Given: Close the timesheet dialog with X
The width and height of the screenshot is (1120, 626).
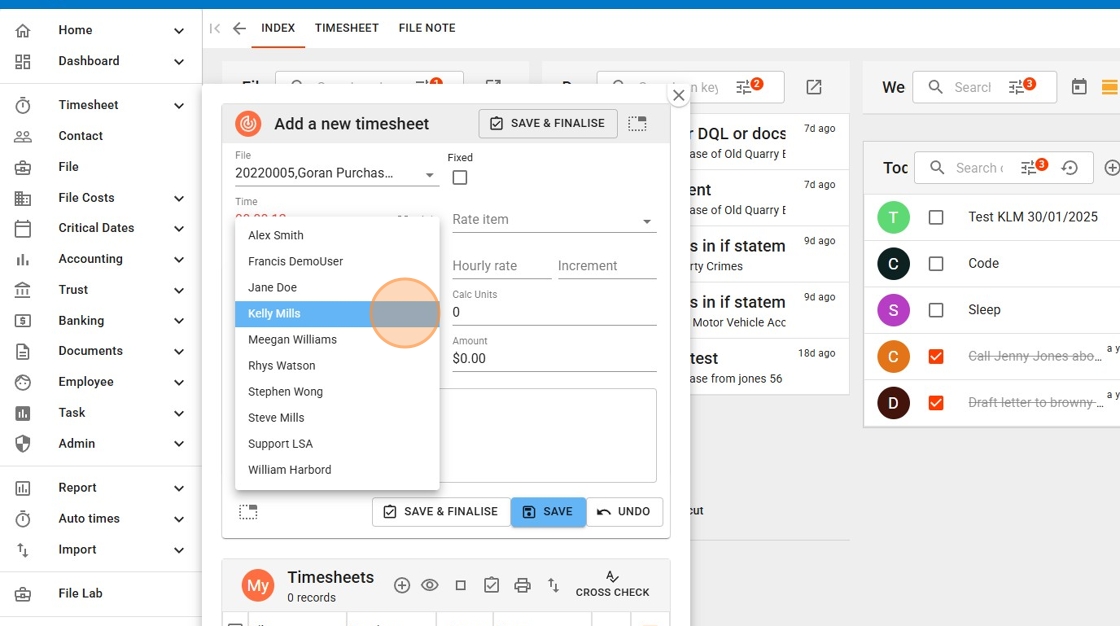Looking at the screenshot, I should click(679, 95).
